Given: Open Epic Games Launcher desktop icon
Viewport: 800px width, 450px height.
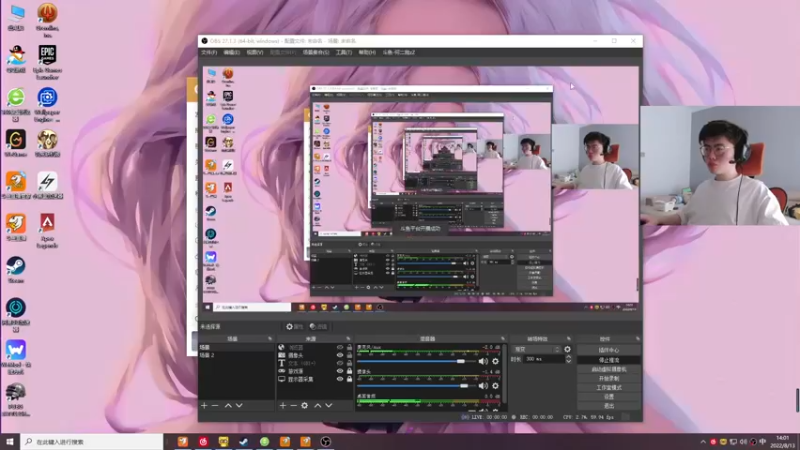Looking at the screenshot, I should (47, 62).
